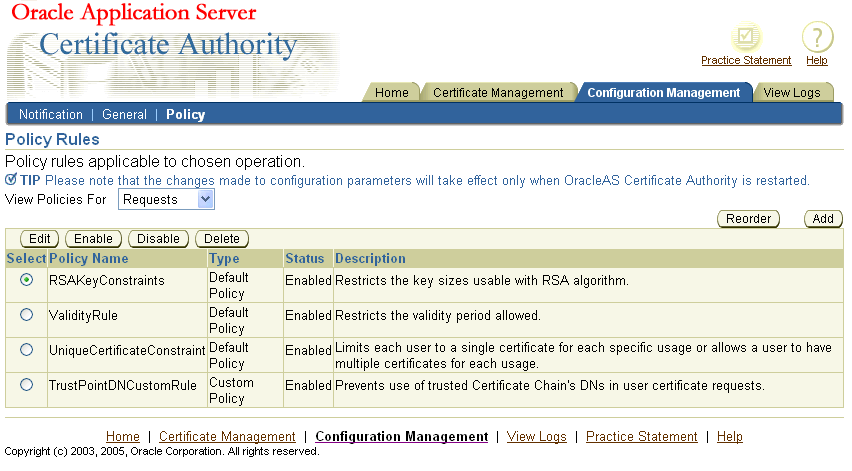Screen dimensions: 852x471
Task: Follow the footer Help link
Action: point(730,436)
